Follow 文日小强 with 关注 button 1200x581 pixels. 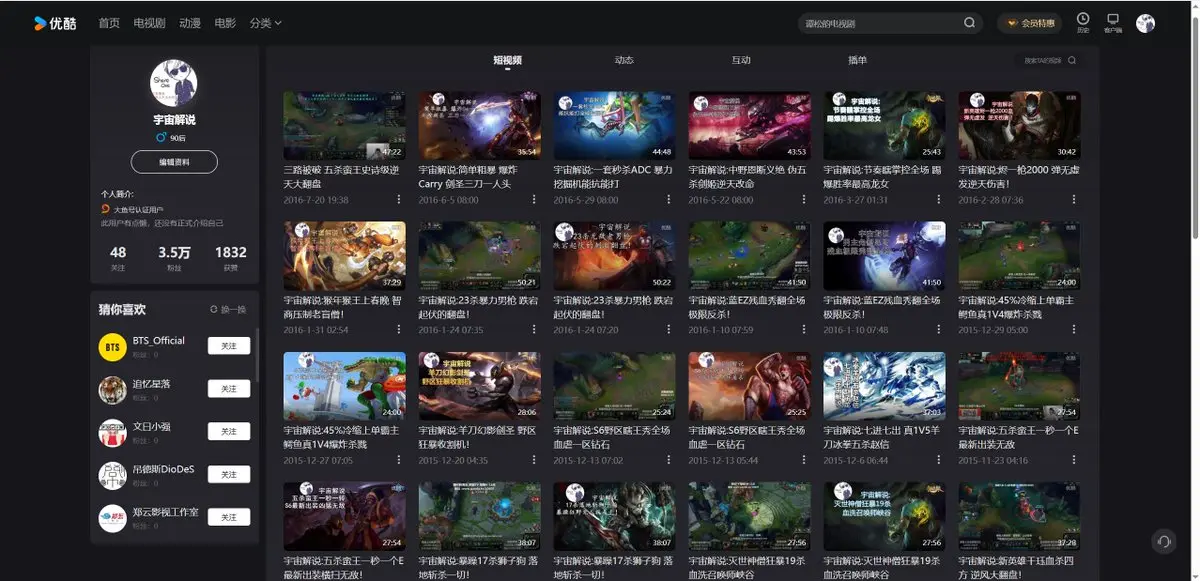click(229, 431)
